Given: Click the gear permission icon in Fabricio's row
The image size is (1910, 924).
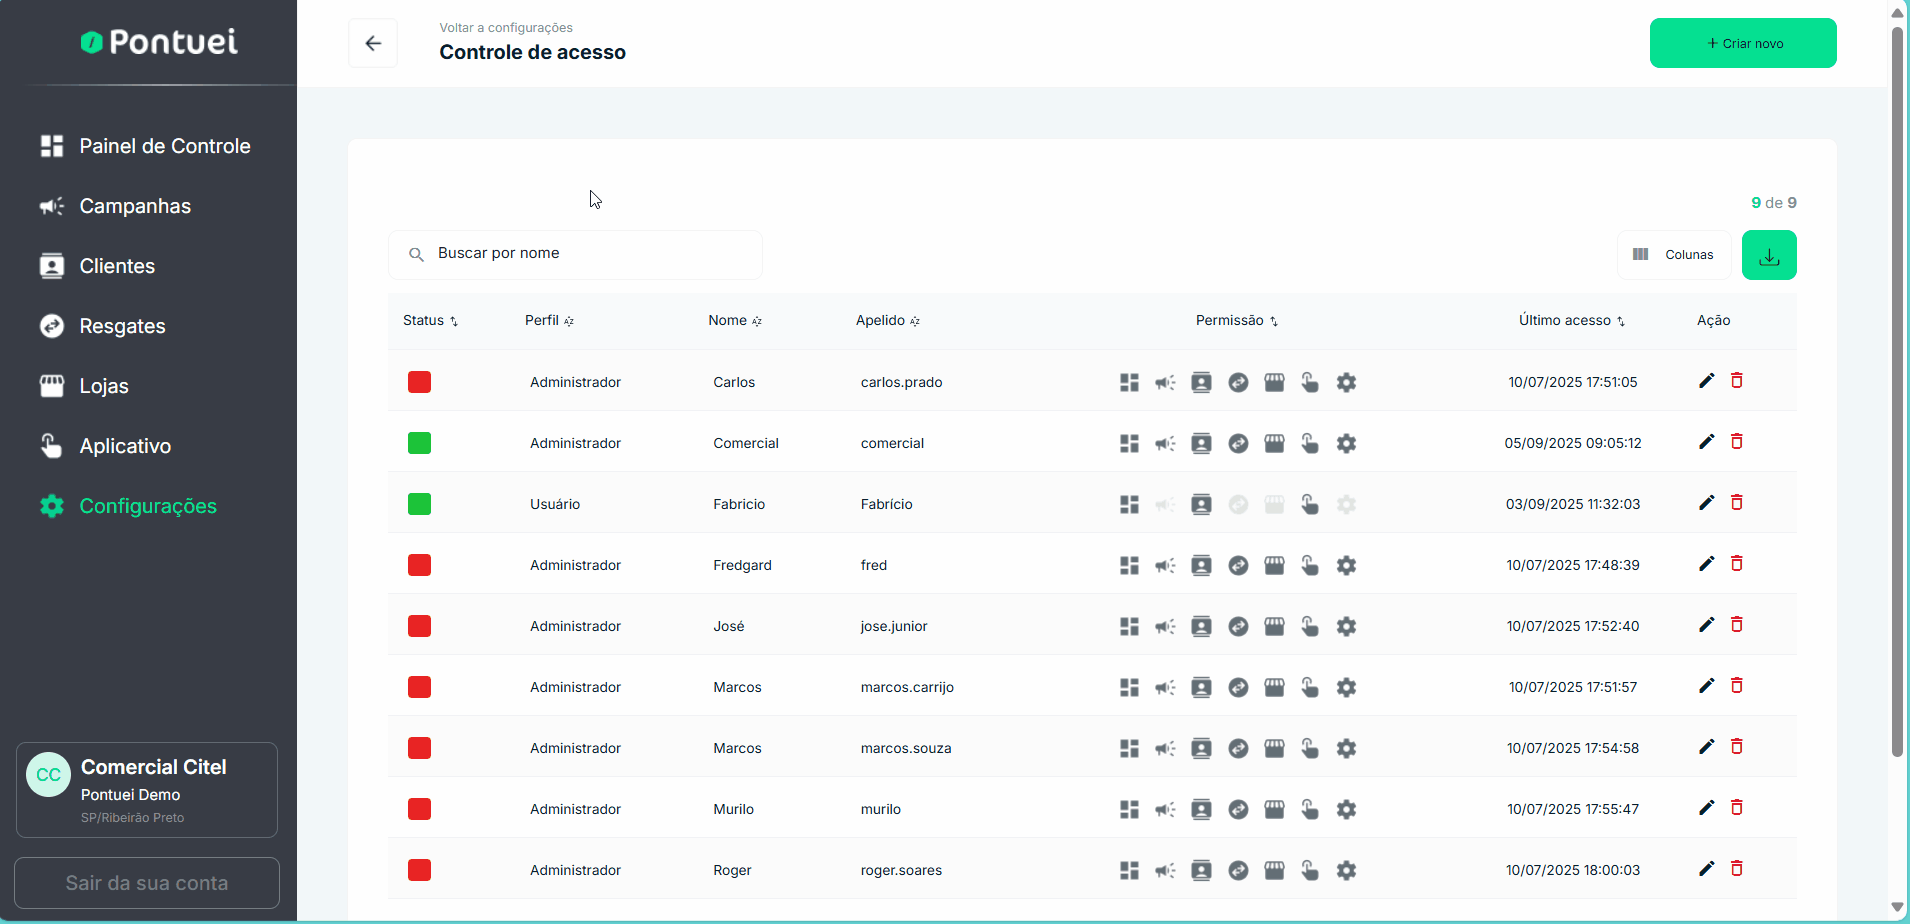Looking at the screenshot, I should coord(1346,505).
